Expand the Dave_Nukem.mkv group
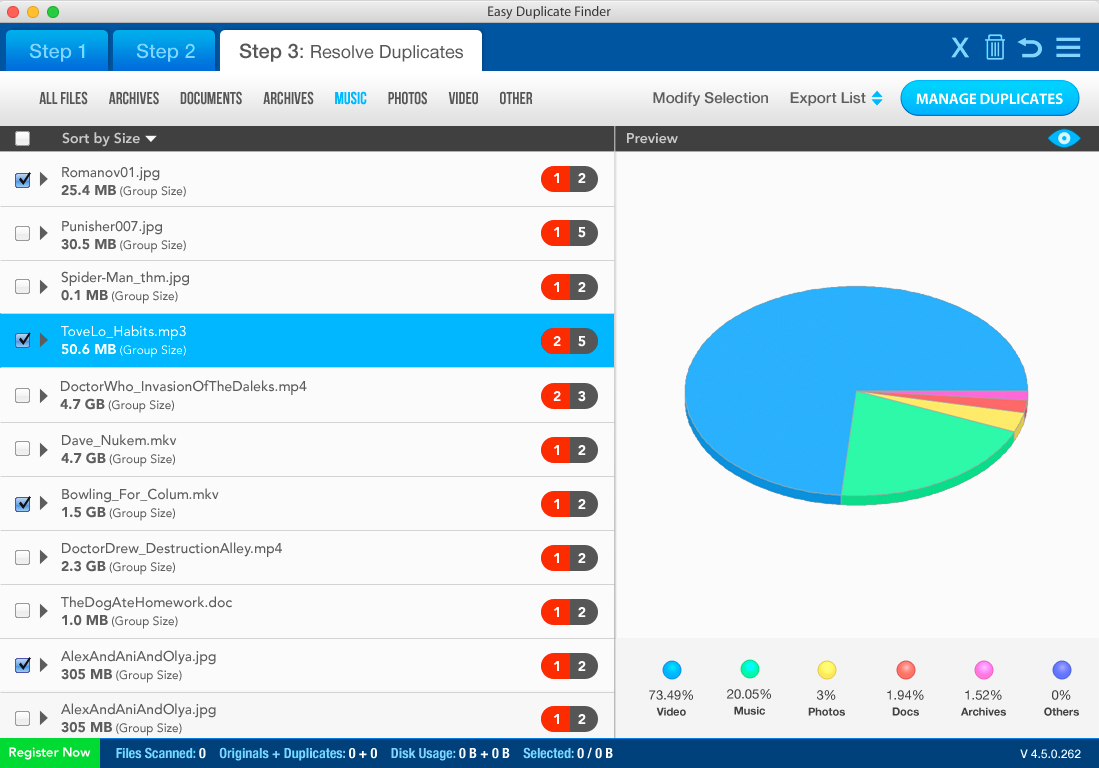1099x768 pixels. (x=44, y=450)
